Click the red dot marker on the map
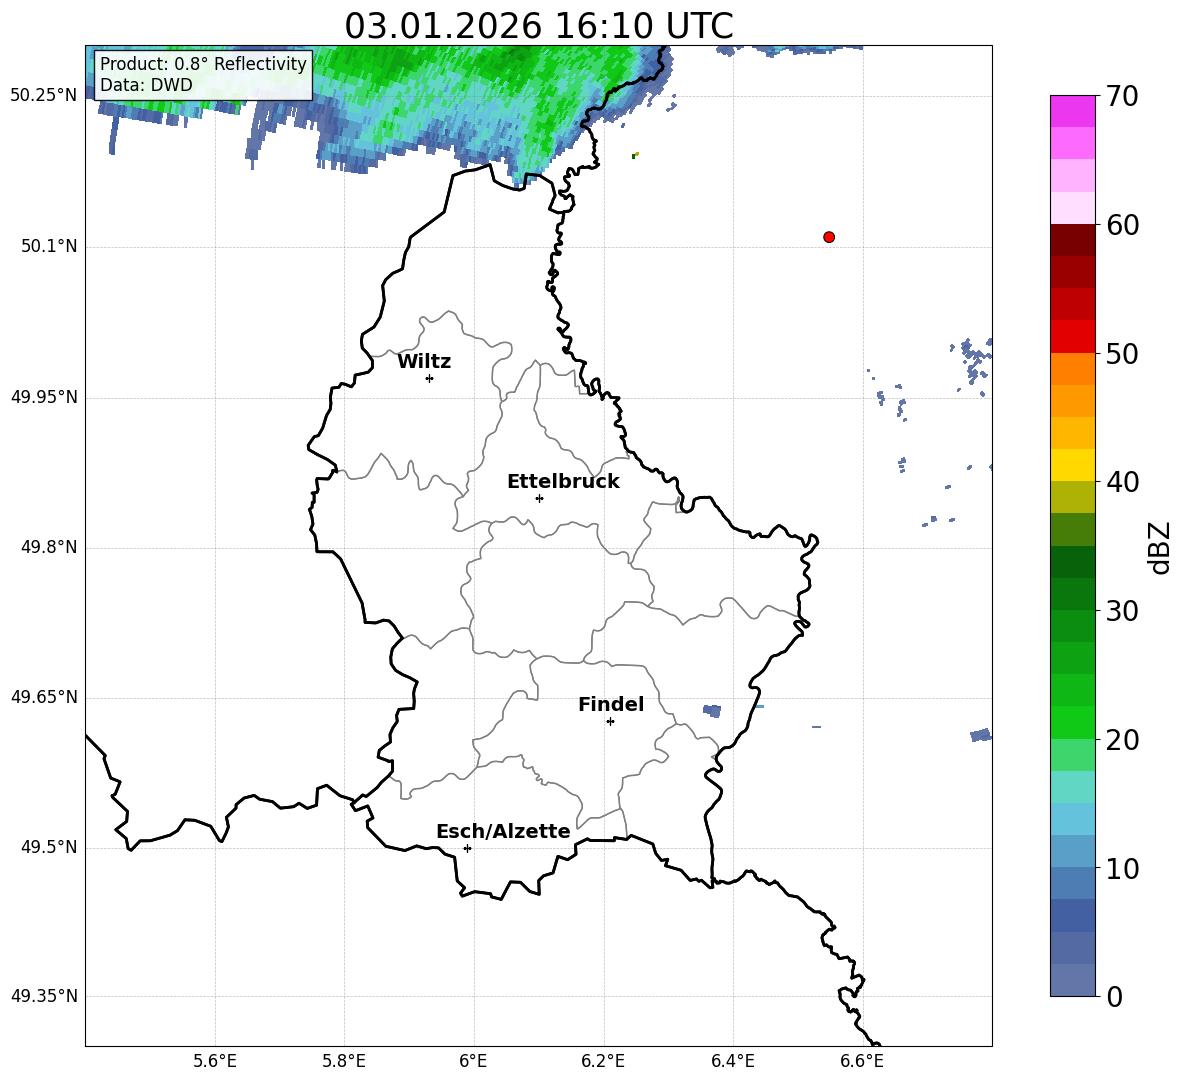 [829, 237]
